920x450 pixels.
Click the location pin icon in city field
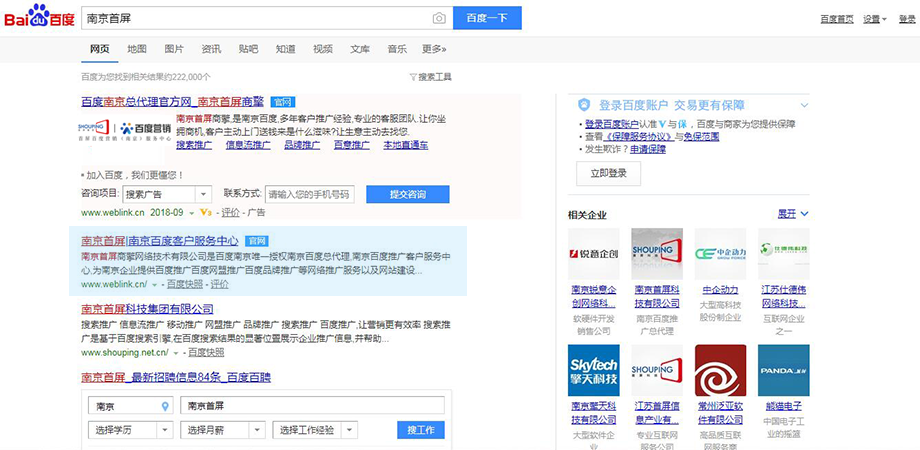pos(165,406)
